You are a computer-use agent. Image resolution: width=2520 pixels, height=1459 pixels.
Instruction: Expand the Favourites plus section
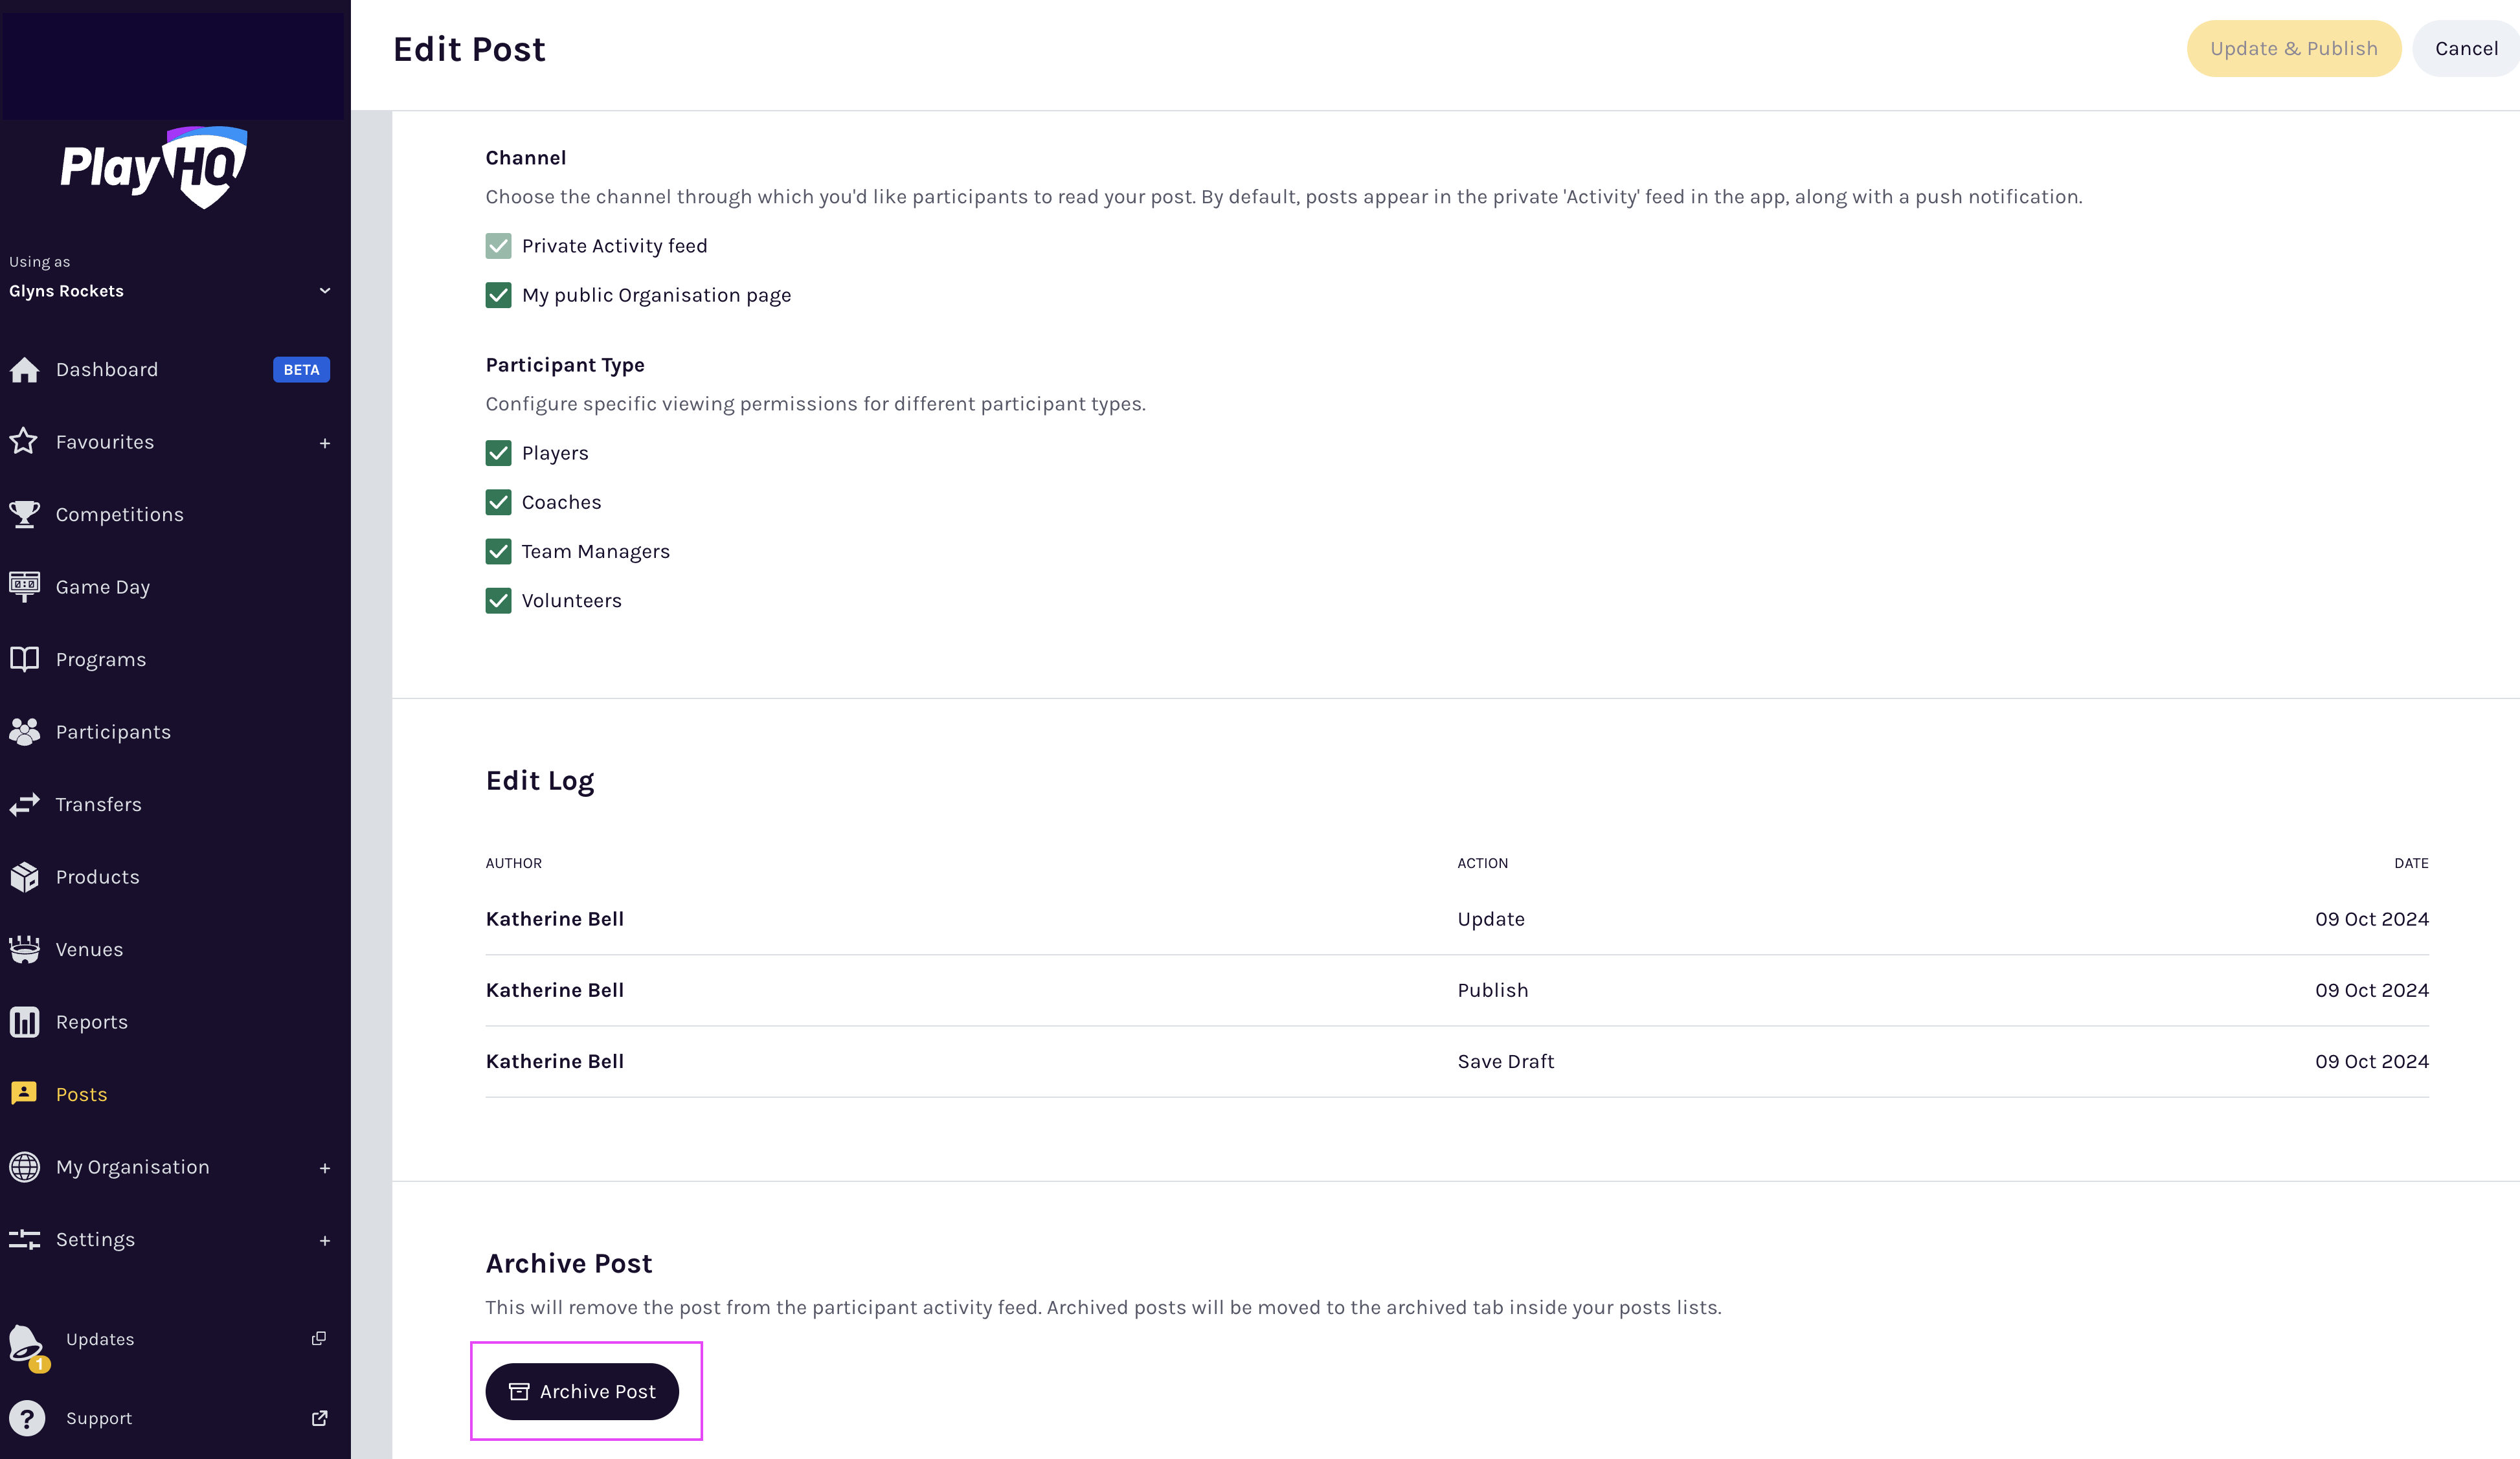click(324, 443)
